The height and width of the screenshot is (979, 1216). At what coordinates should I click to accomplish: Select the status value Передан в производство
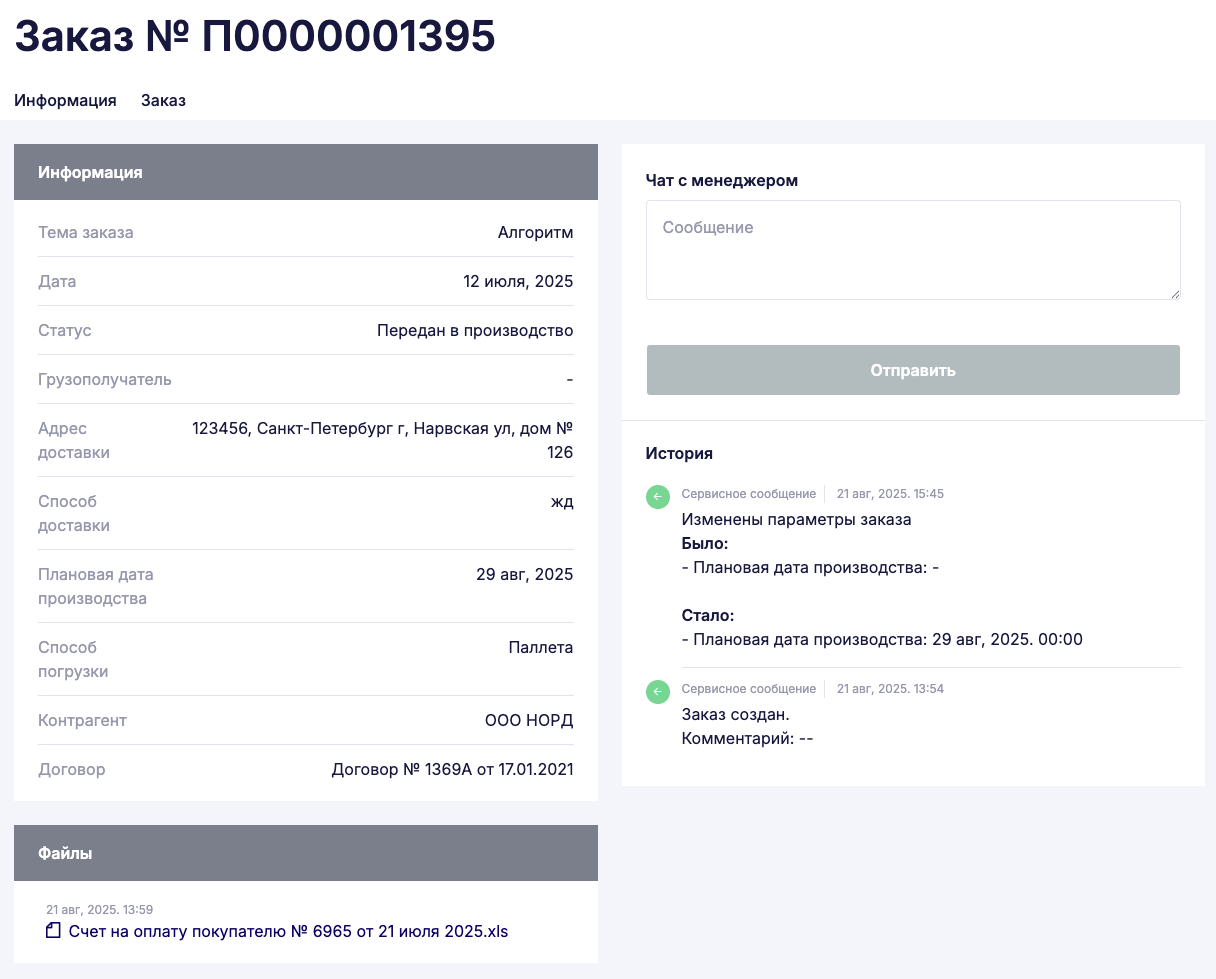pyautogui.click(x=475, y=330)
